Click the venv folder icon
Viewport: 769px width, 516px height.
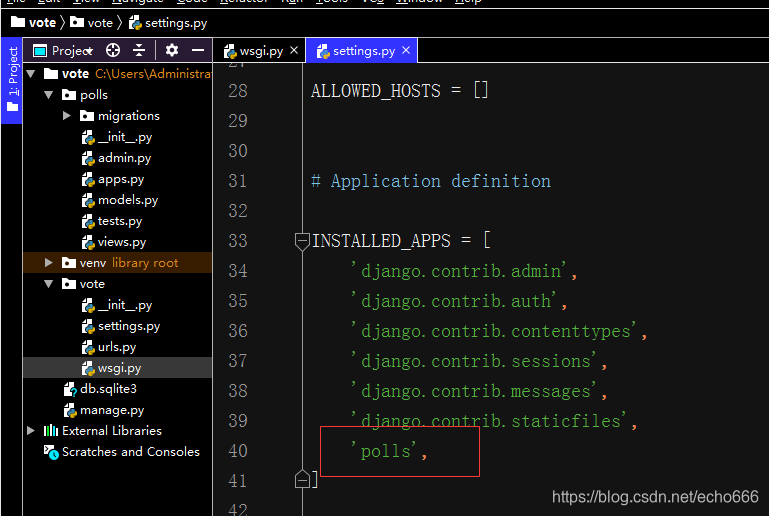69,262
